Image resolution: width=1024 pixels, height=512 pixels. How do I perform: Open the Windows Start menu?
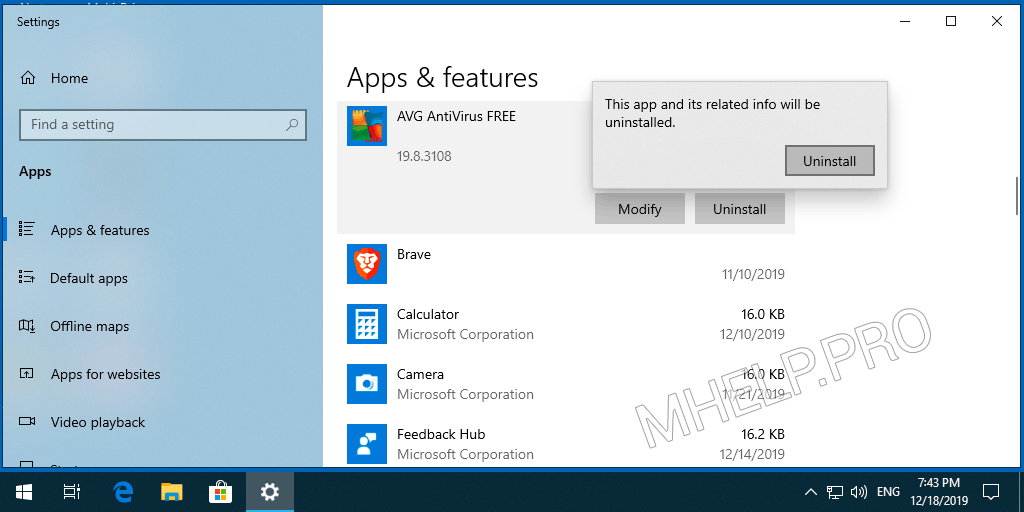24,492
